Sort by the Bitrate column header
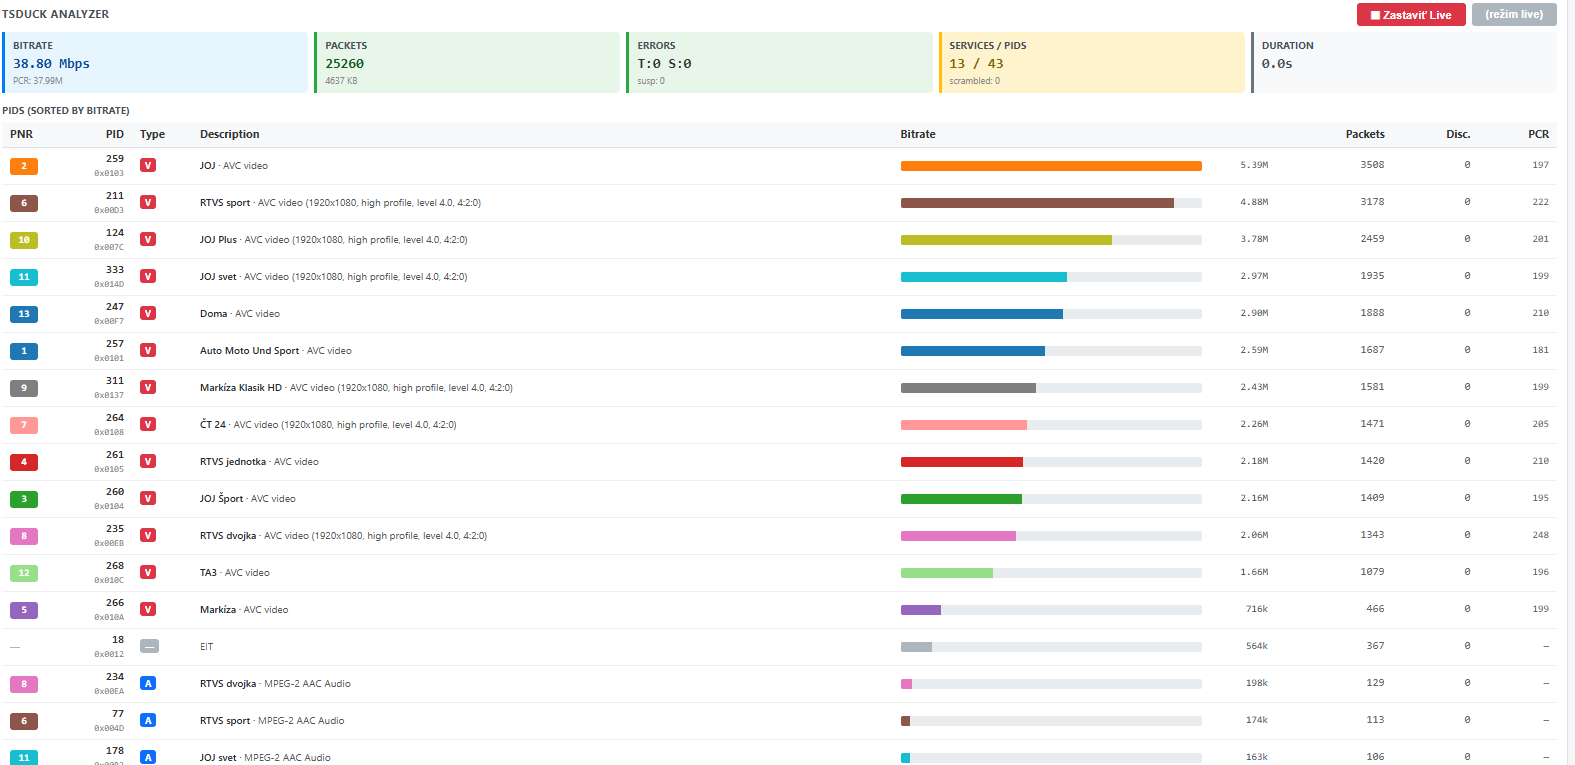Image resolution: width=1575 pixels, height=765 pixels. pyautogui.click(x=918, y=134)
